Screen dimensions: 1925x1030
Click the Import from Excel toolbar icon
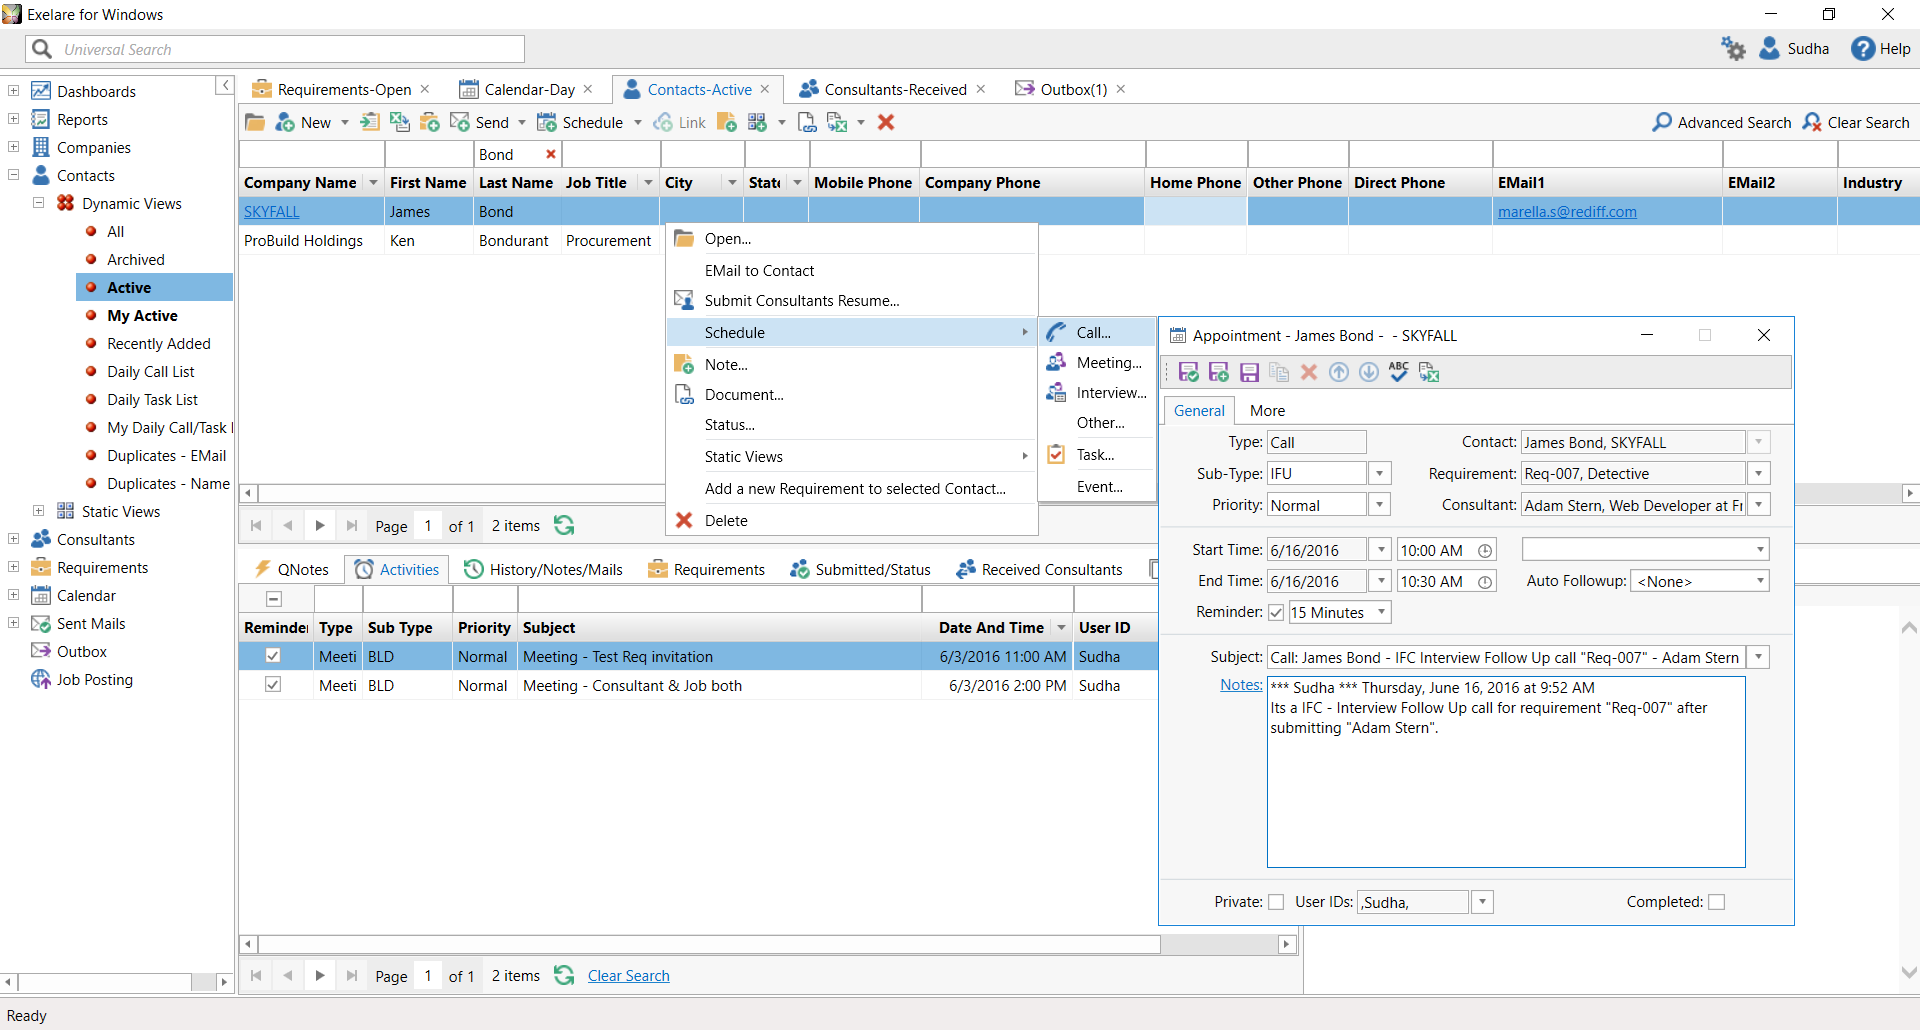tap(399, 122)
